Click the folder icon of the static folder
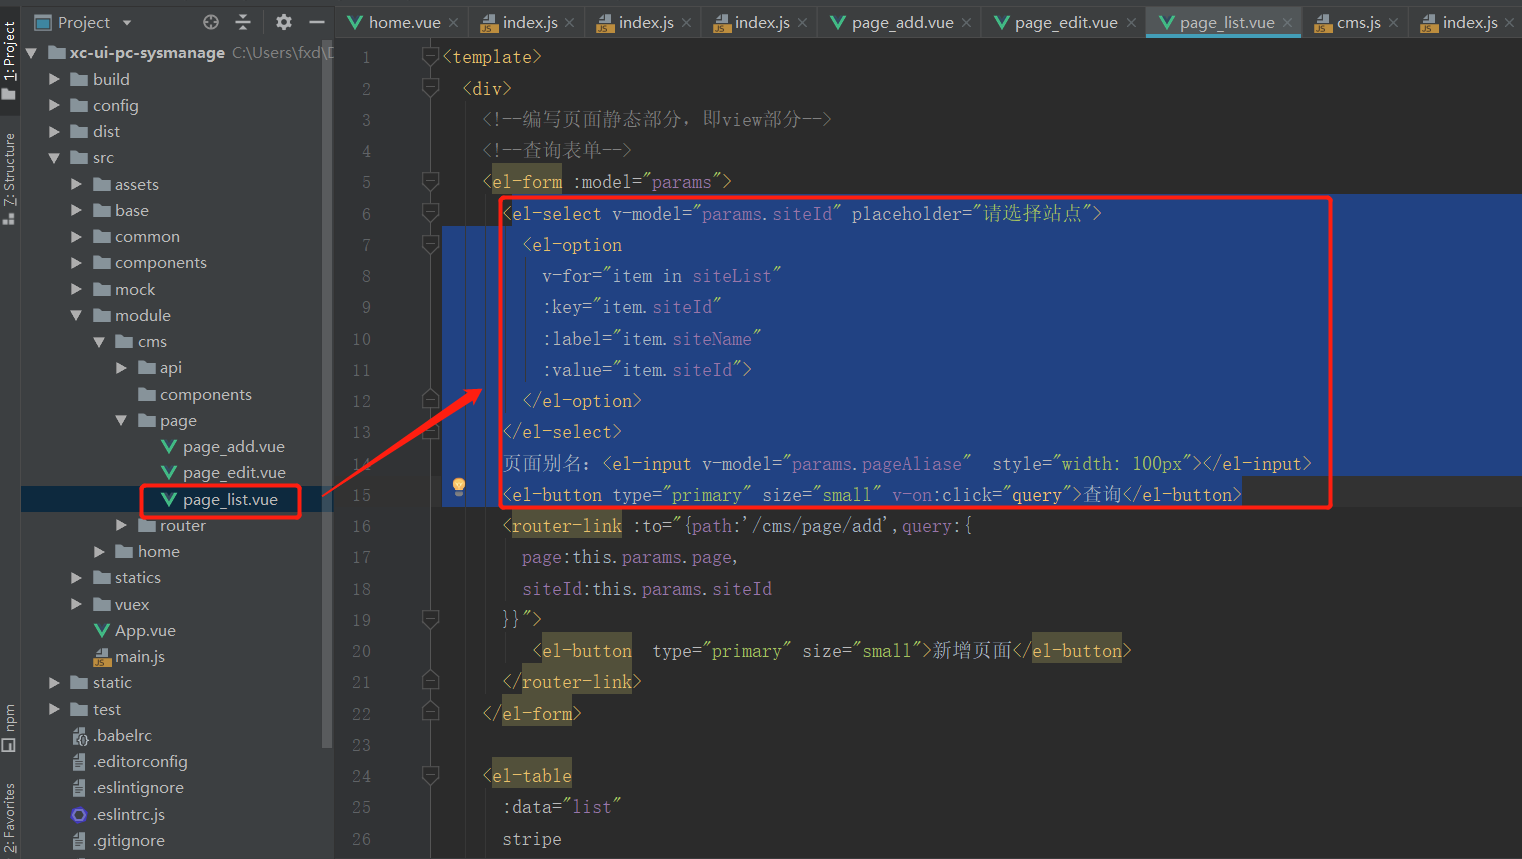 (79, 683)
